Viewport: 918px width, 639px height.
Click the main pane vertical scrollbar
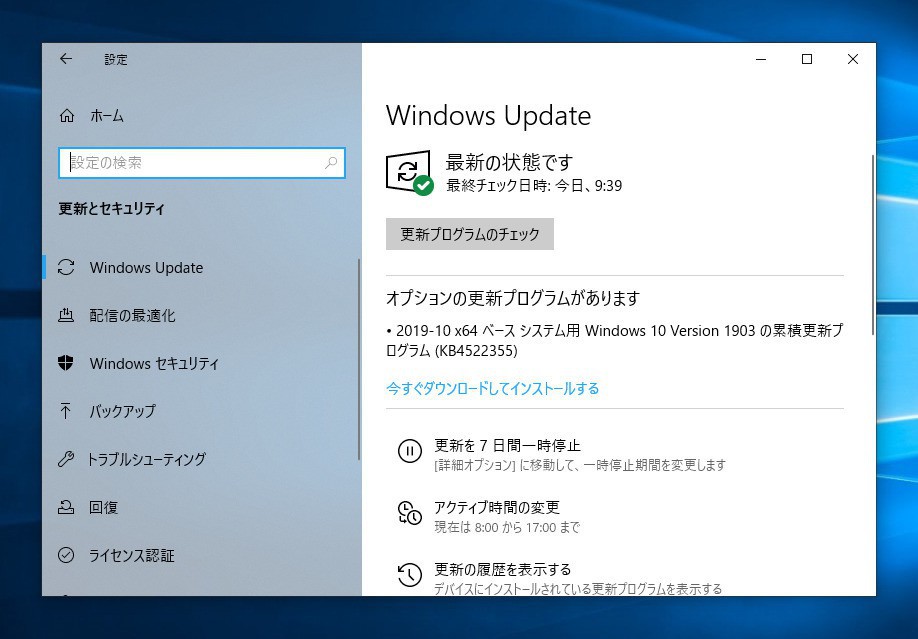[873, 245]
